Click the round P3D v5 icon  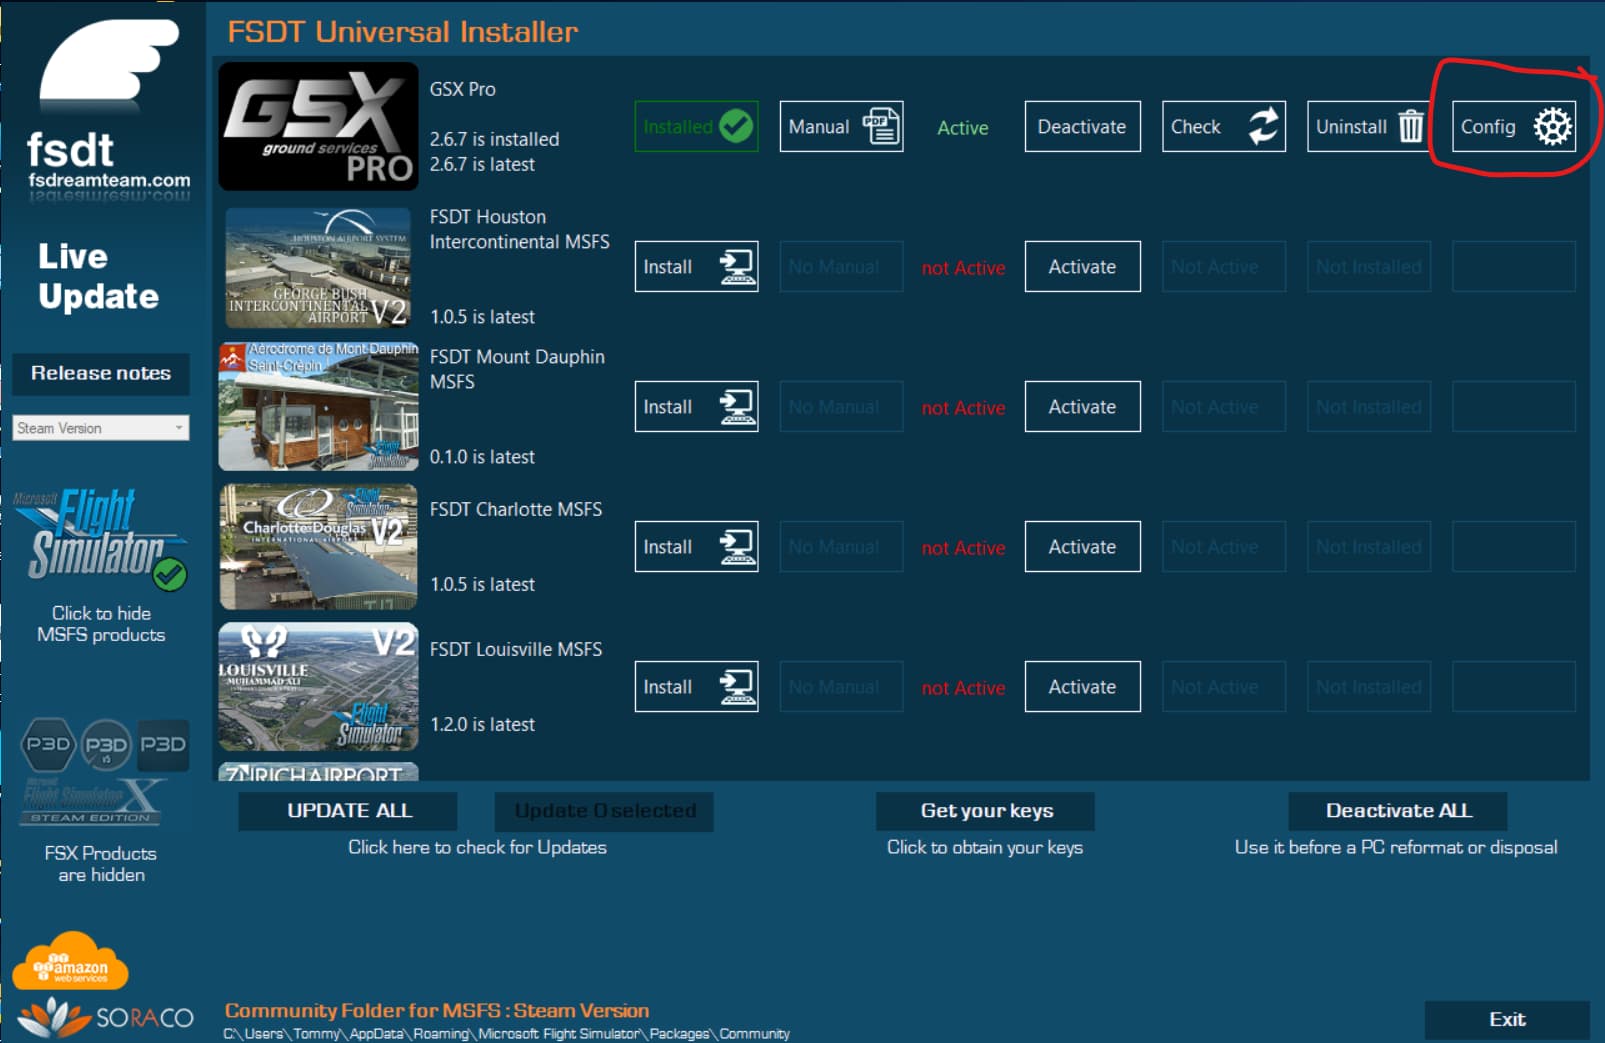click(106, 745)
